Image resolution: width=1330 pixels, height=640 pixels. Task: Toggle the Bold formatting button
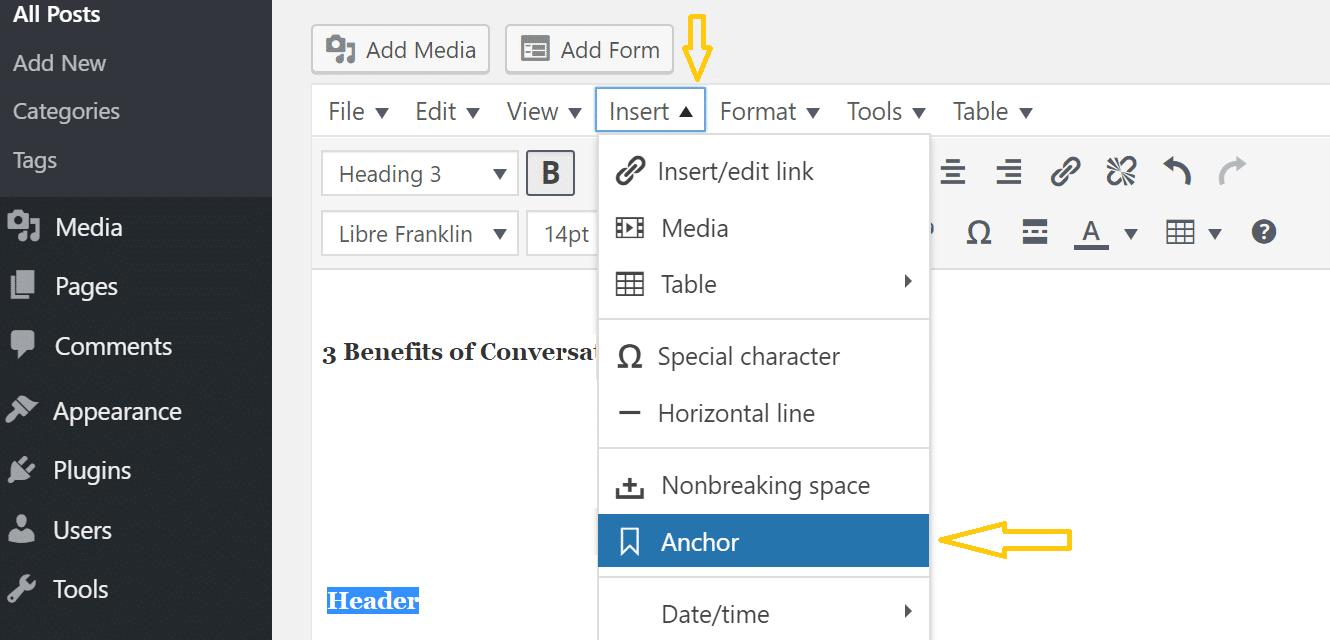point(550,174)
